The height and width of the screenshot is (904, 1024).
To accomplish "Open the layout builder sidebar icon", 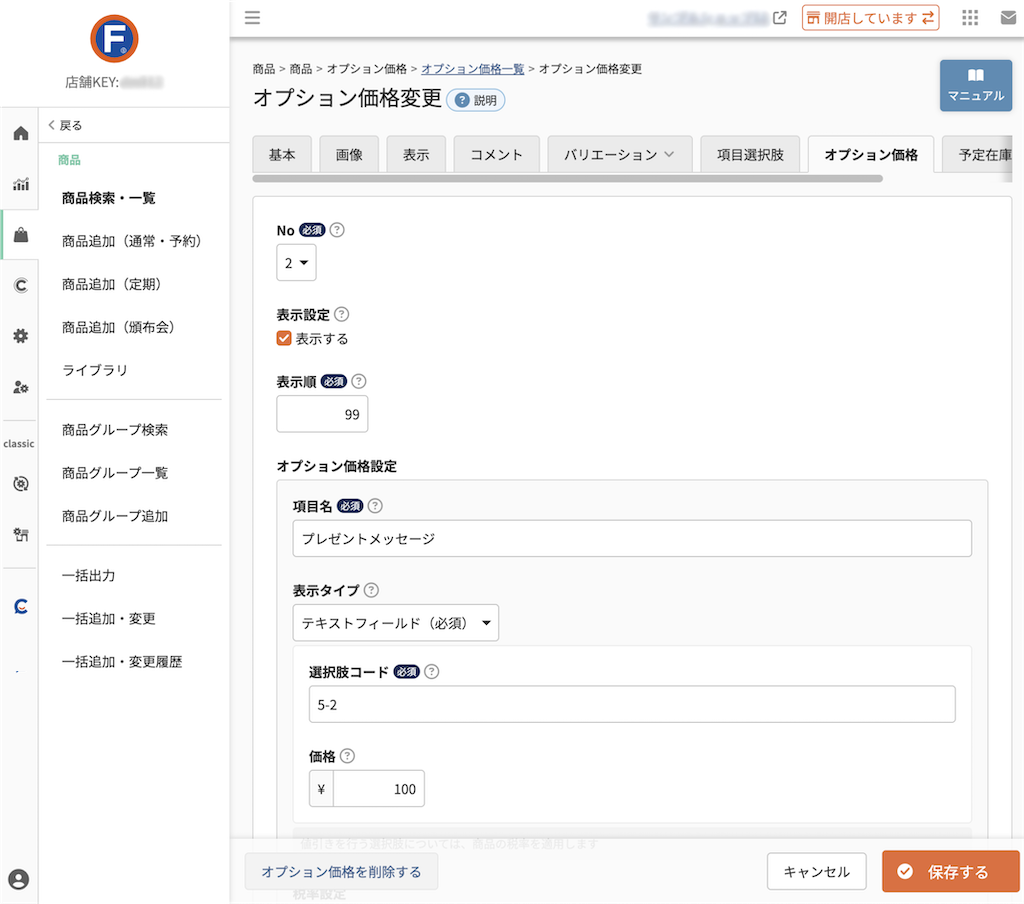I will pyautogui.click(x=21, y=535).
